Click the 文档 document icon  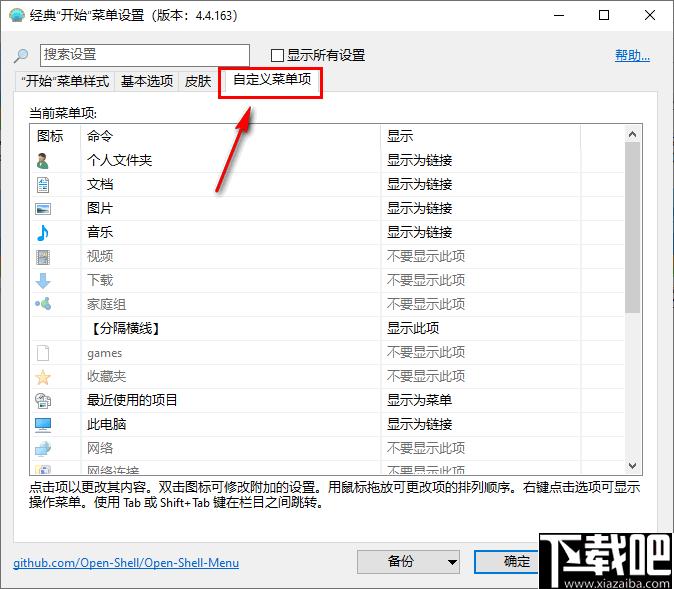[x=43, y=185]
